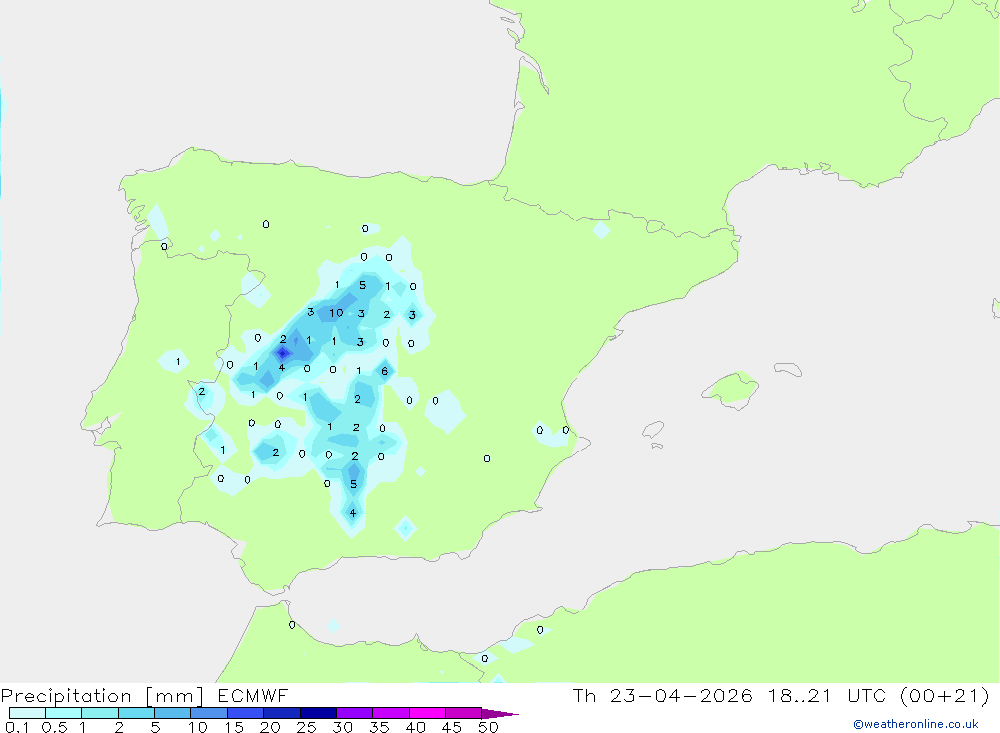
Task: Select the 0.5–1 mm legend swatch
Action: pyautogui.click(x=64, y=713)
